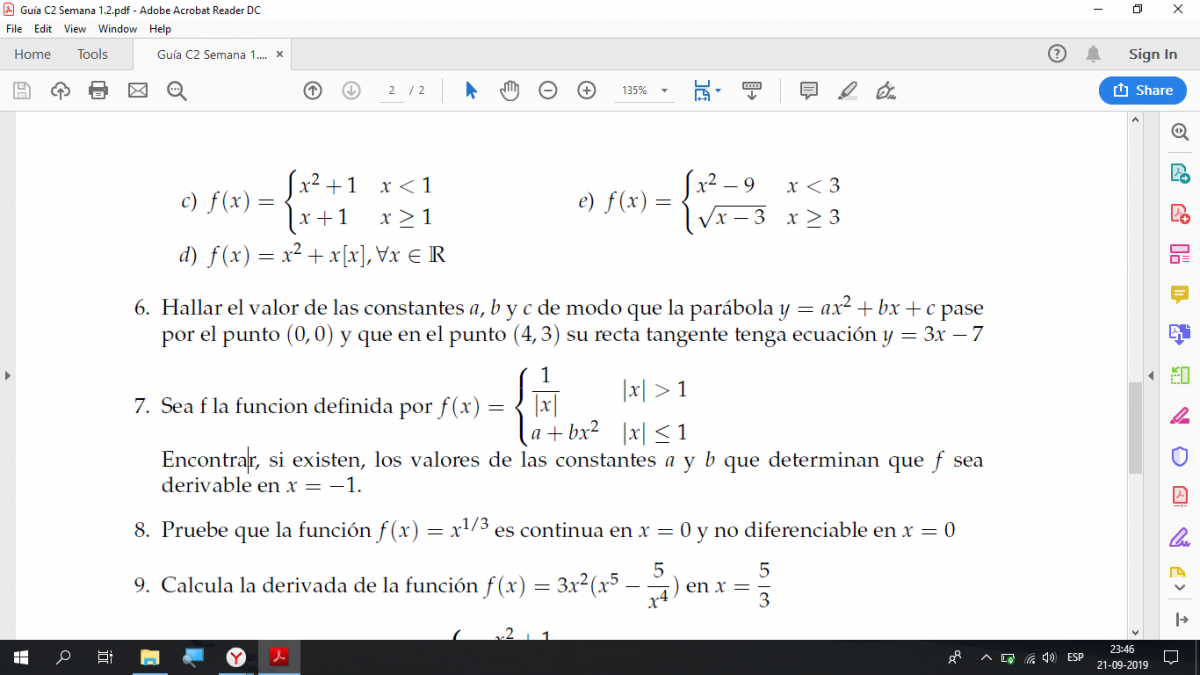Click the page number input field

click(x=392, y=91)
